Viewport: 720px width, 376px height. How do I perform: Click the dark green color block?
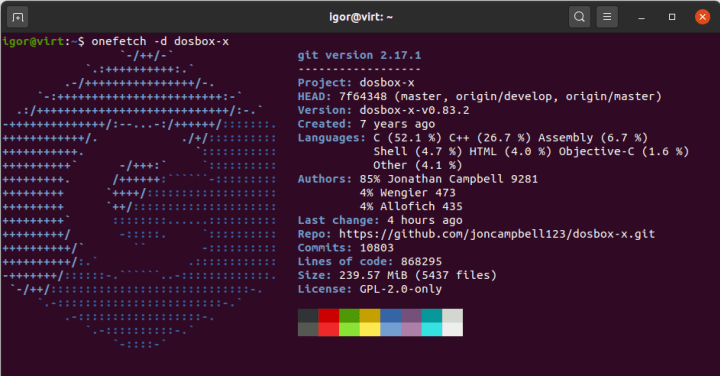349,315
